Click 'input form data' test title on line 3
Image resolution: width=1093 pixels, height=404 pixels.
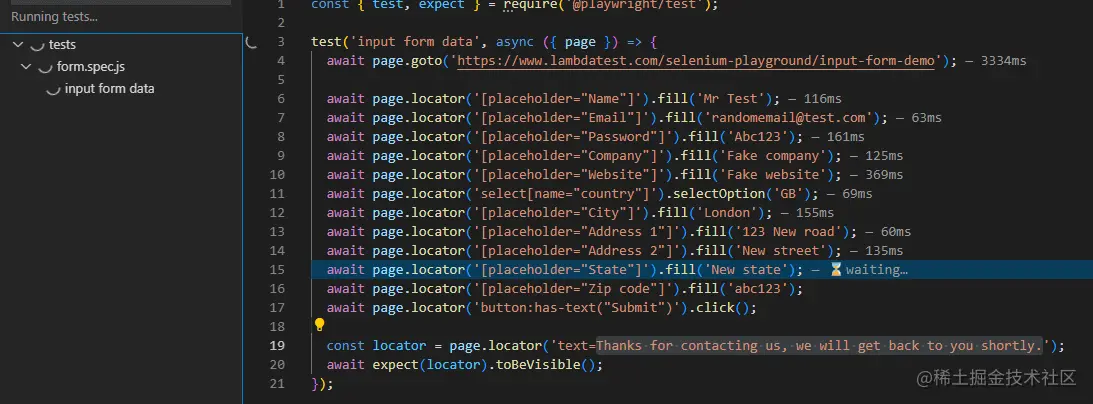coord(411,42)
